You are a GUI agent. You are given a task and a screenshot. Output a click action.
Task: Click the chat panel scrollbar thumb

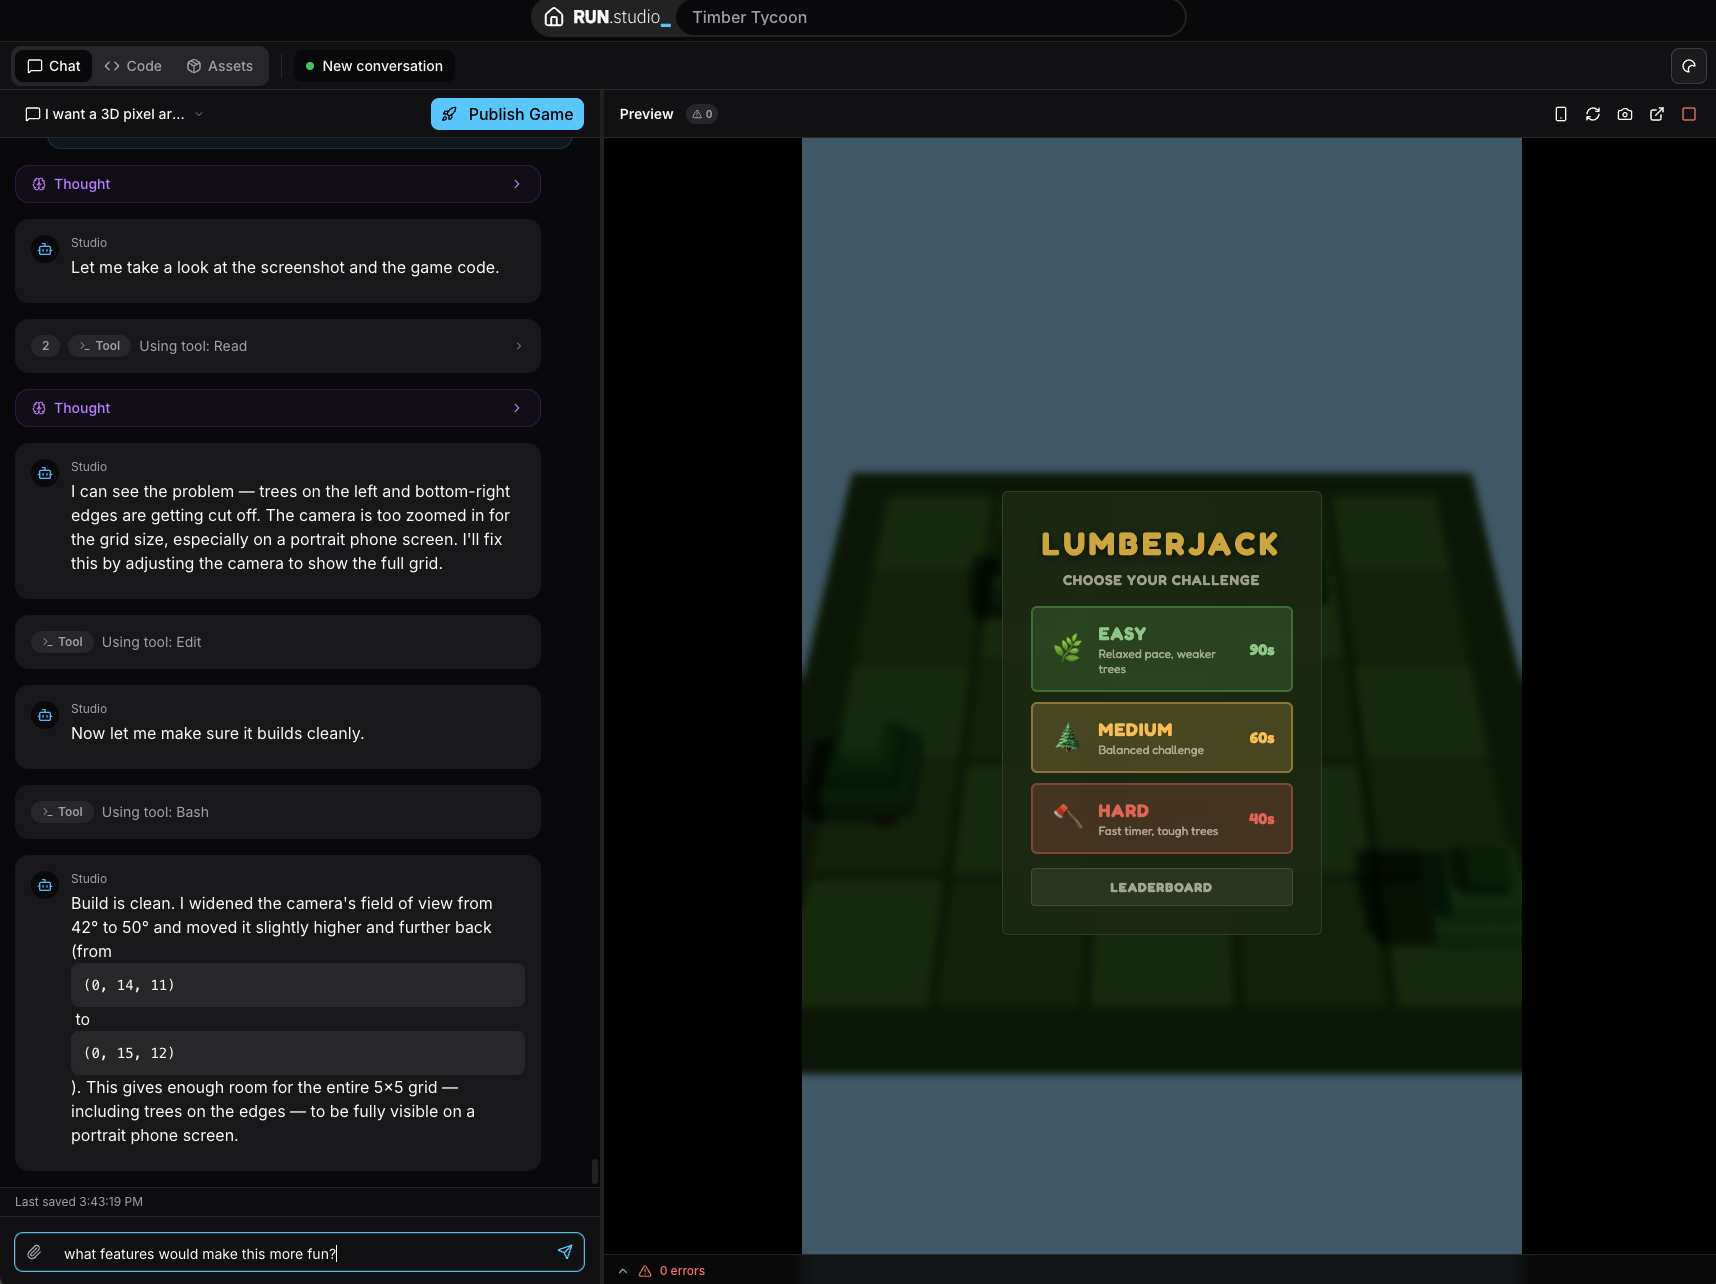click(x=595, y=1171)
